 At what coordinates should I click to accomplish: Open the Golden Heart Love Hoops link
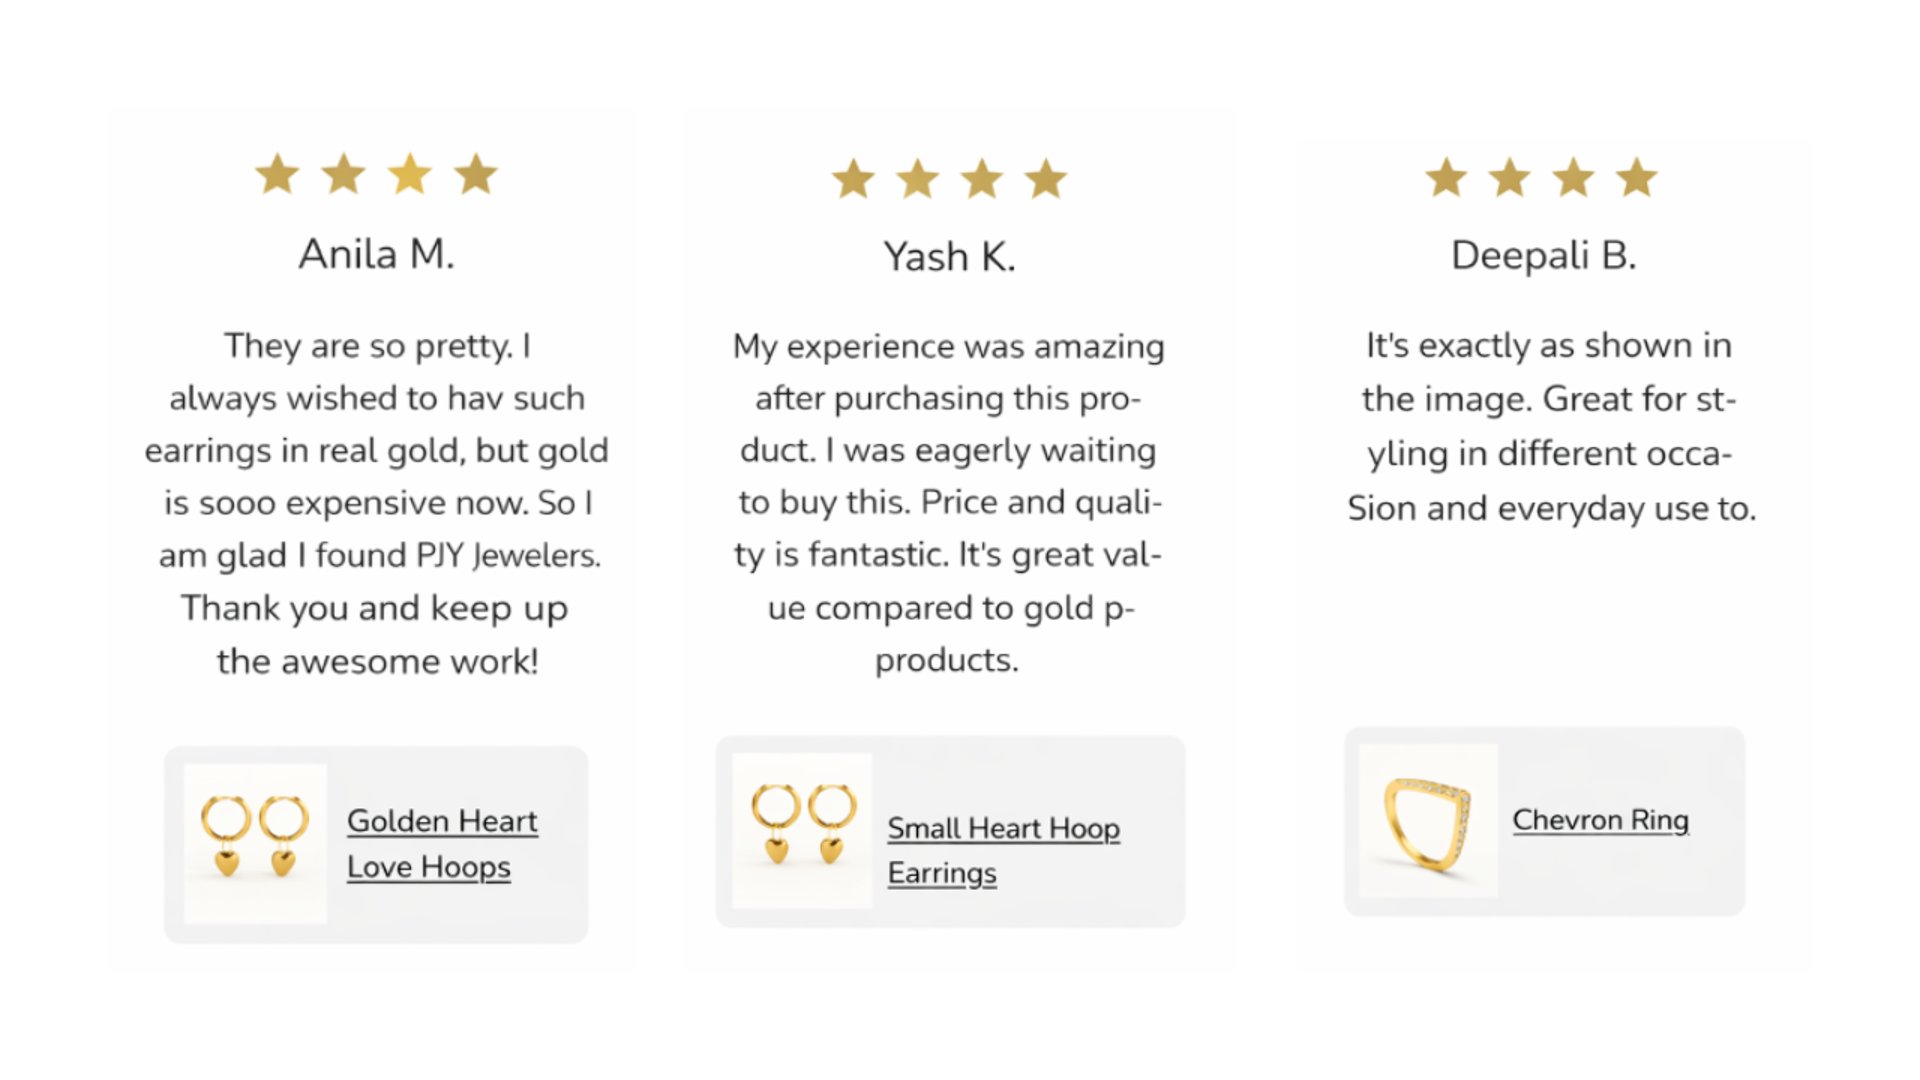point(441,843)
